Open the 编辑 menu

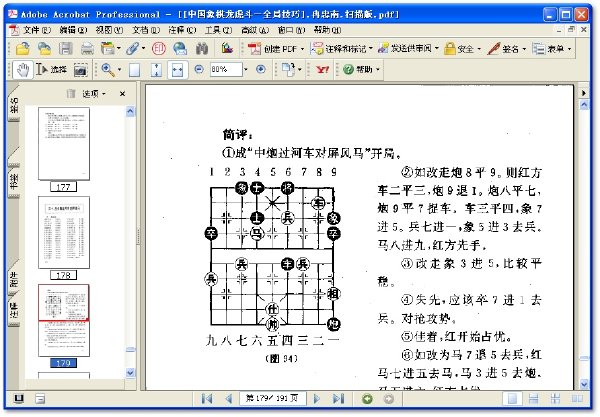point(73,30)
